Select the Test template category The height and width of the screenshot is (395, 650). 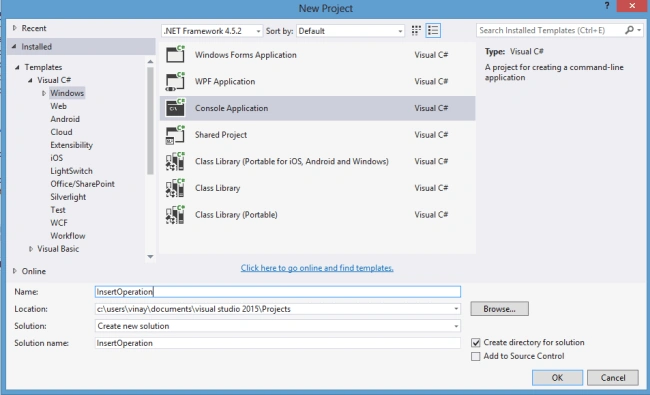[x=58, y=210]
